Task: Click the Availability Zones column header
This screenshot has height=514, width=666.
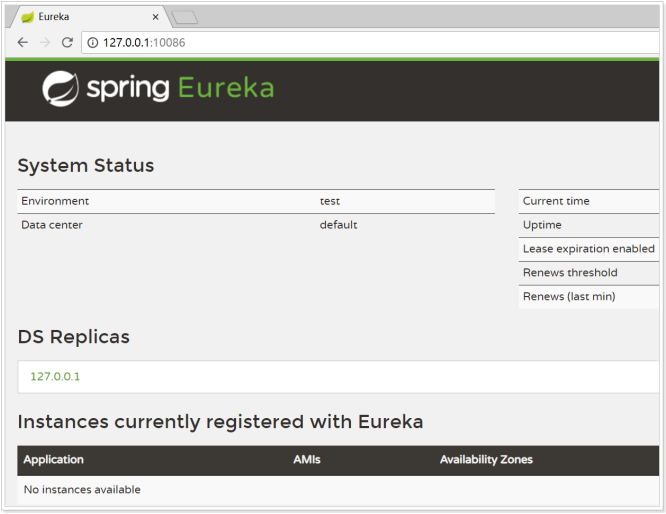Action: point(486,460)
